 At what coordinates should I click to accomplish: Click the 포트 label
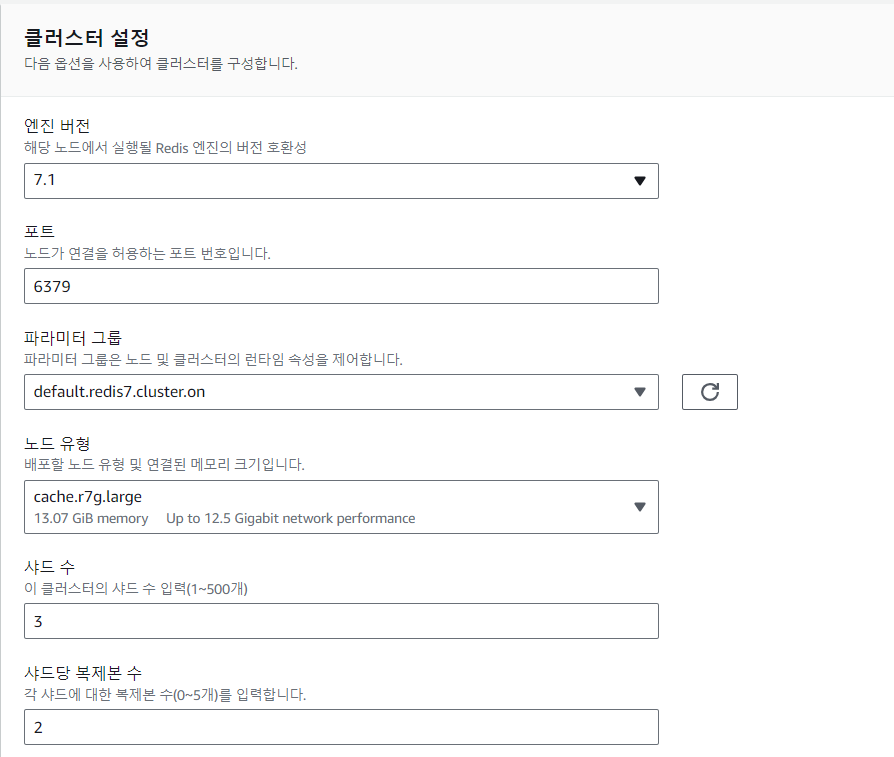point(39,231)
